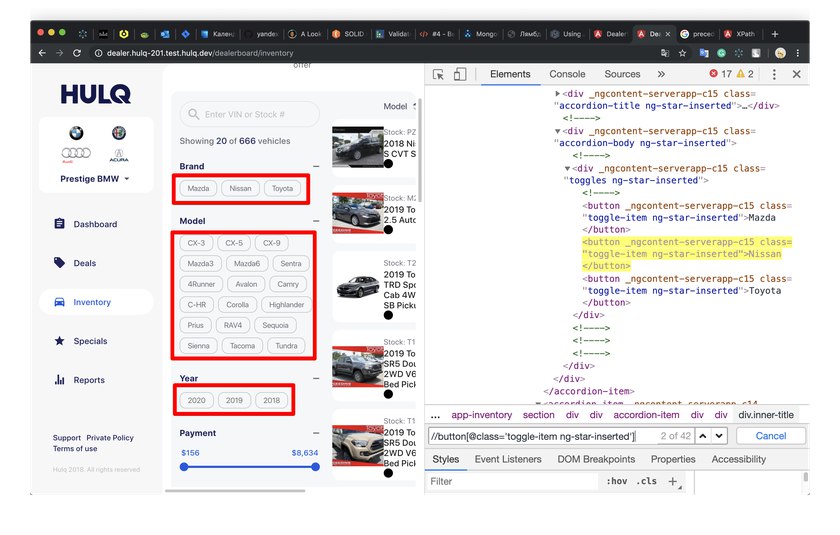The width and height of the screenshot is (840, 535).
Task: Toggle the 2020 year filter
Action: tap(197, 401)
